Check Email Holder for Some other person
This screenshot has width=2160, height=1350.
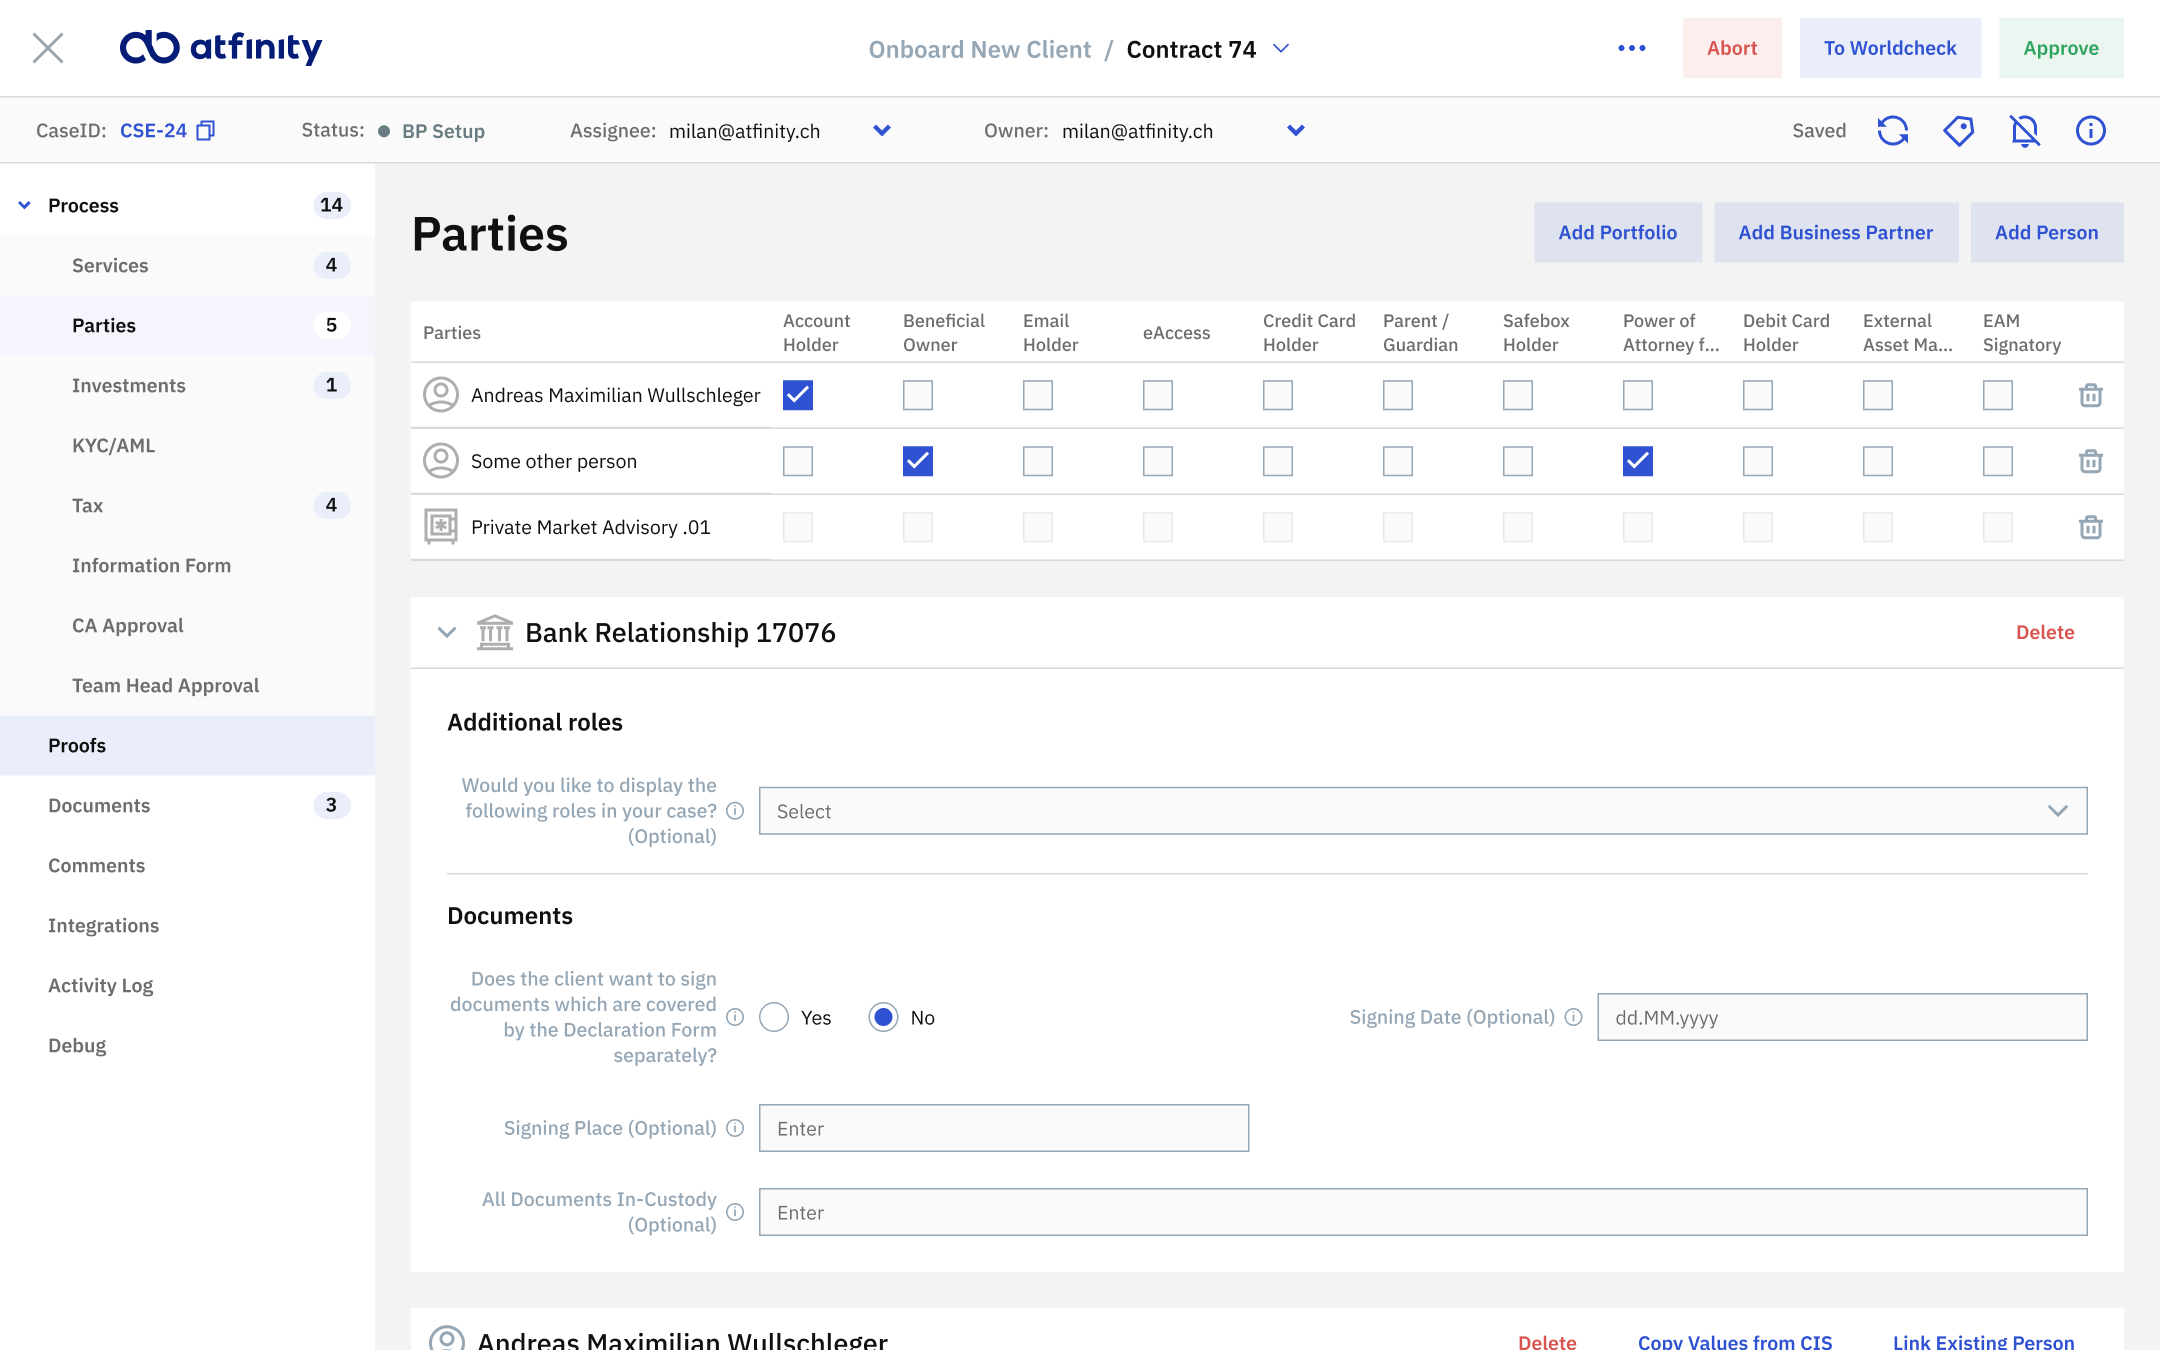pos(1038,461)
